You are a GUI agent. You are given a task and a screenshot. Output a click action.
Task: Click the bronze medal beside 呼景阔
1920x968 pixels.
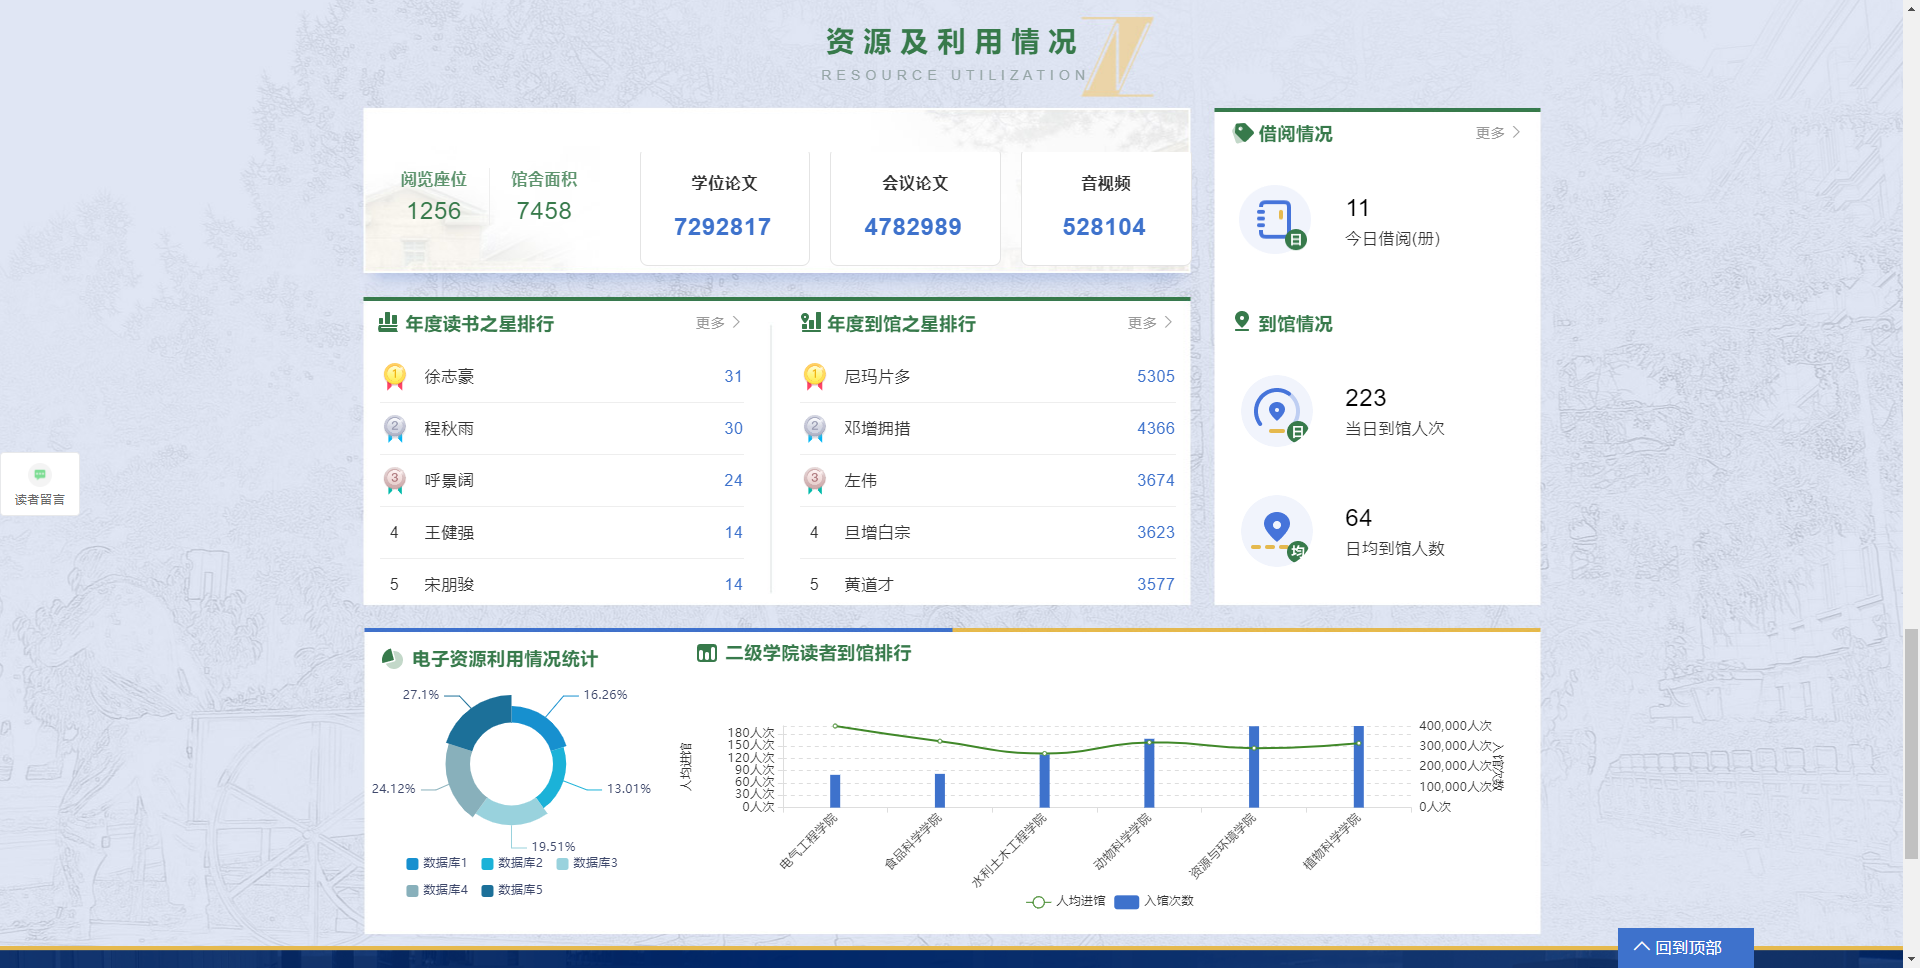pos(395,481)
